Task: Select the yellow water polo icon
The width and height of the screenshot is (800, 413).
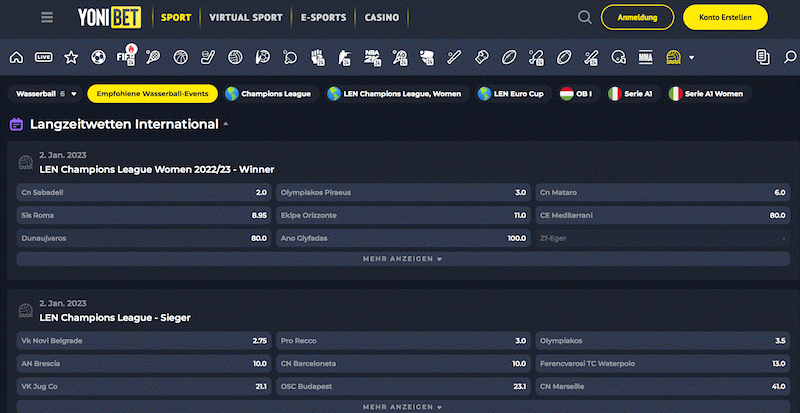Action: click(674, 57)
